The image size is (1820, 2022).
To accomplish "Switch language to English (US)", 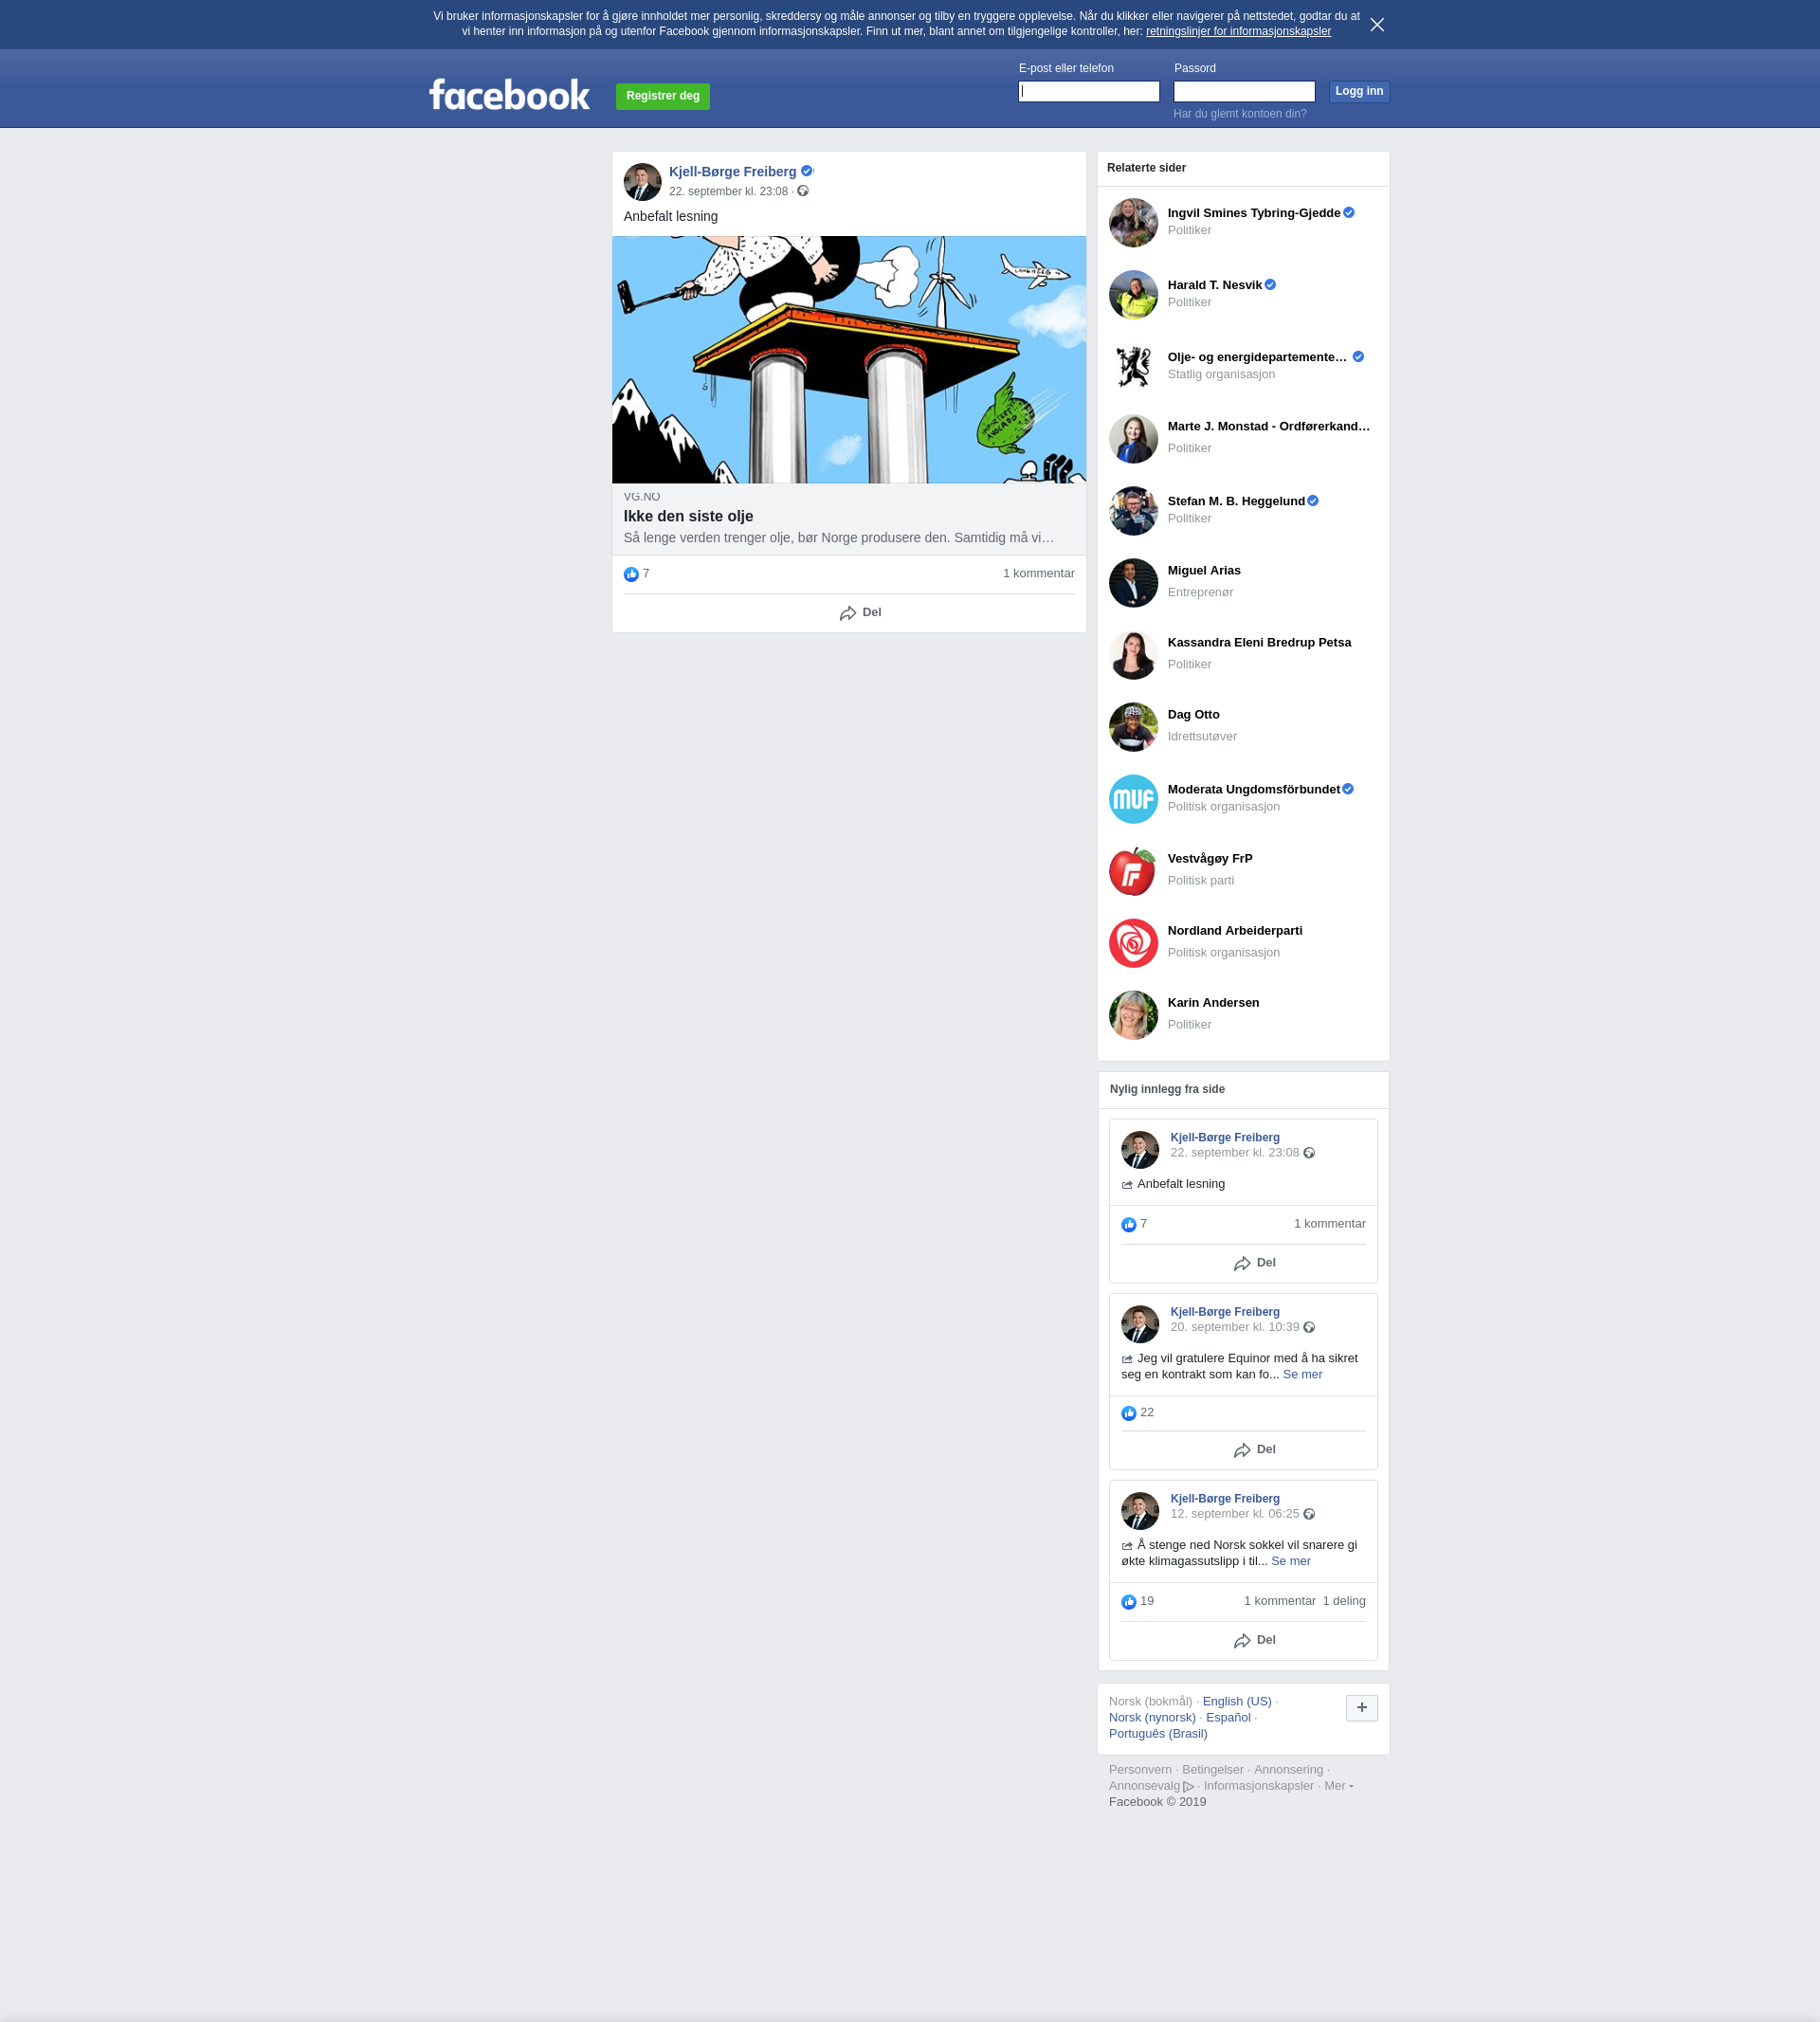I will click(1236, 1701).
